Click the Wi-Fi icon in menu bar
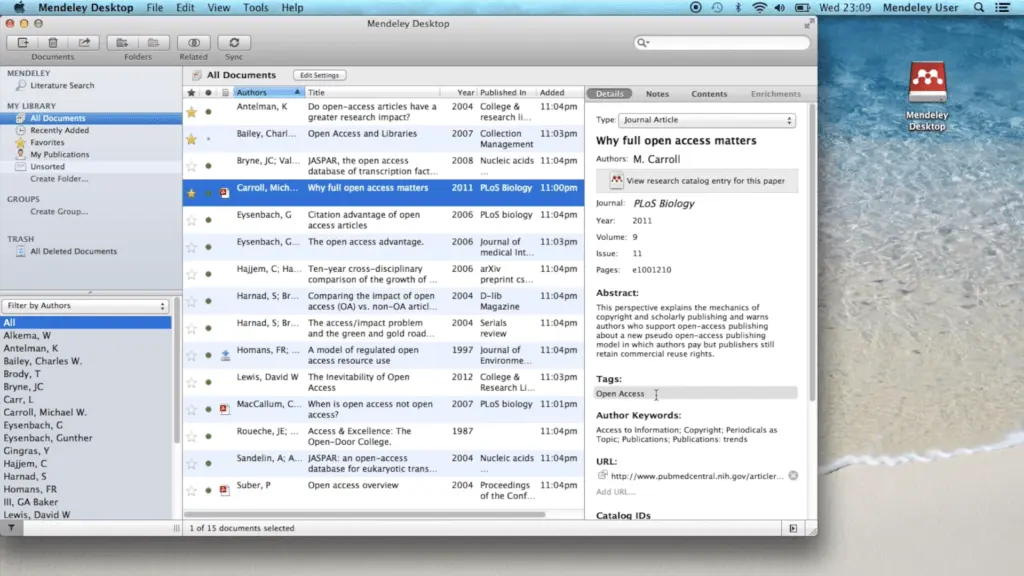Viewport: 1024px width, 576px height. coord(759,8)
